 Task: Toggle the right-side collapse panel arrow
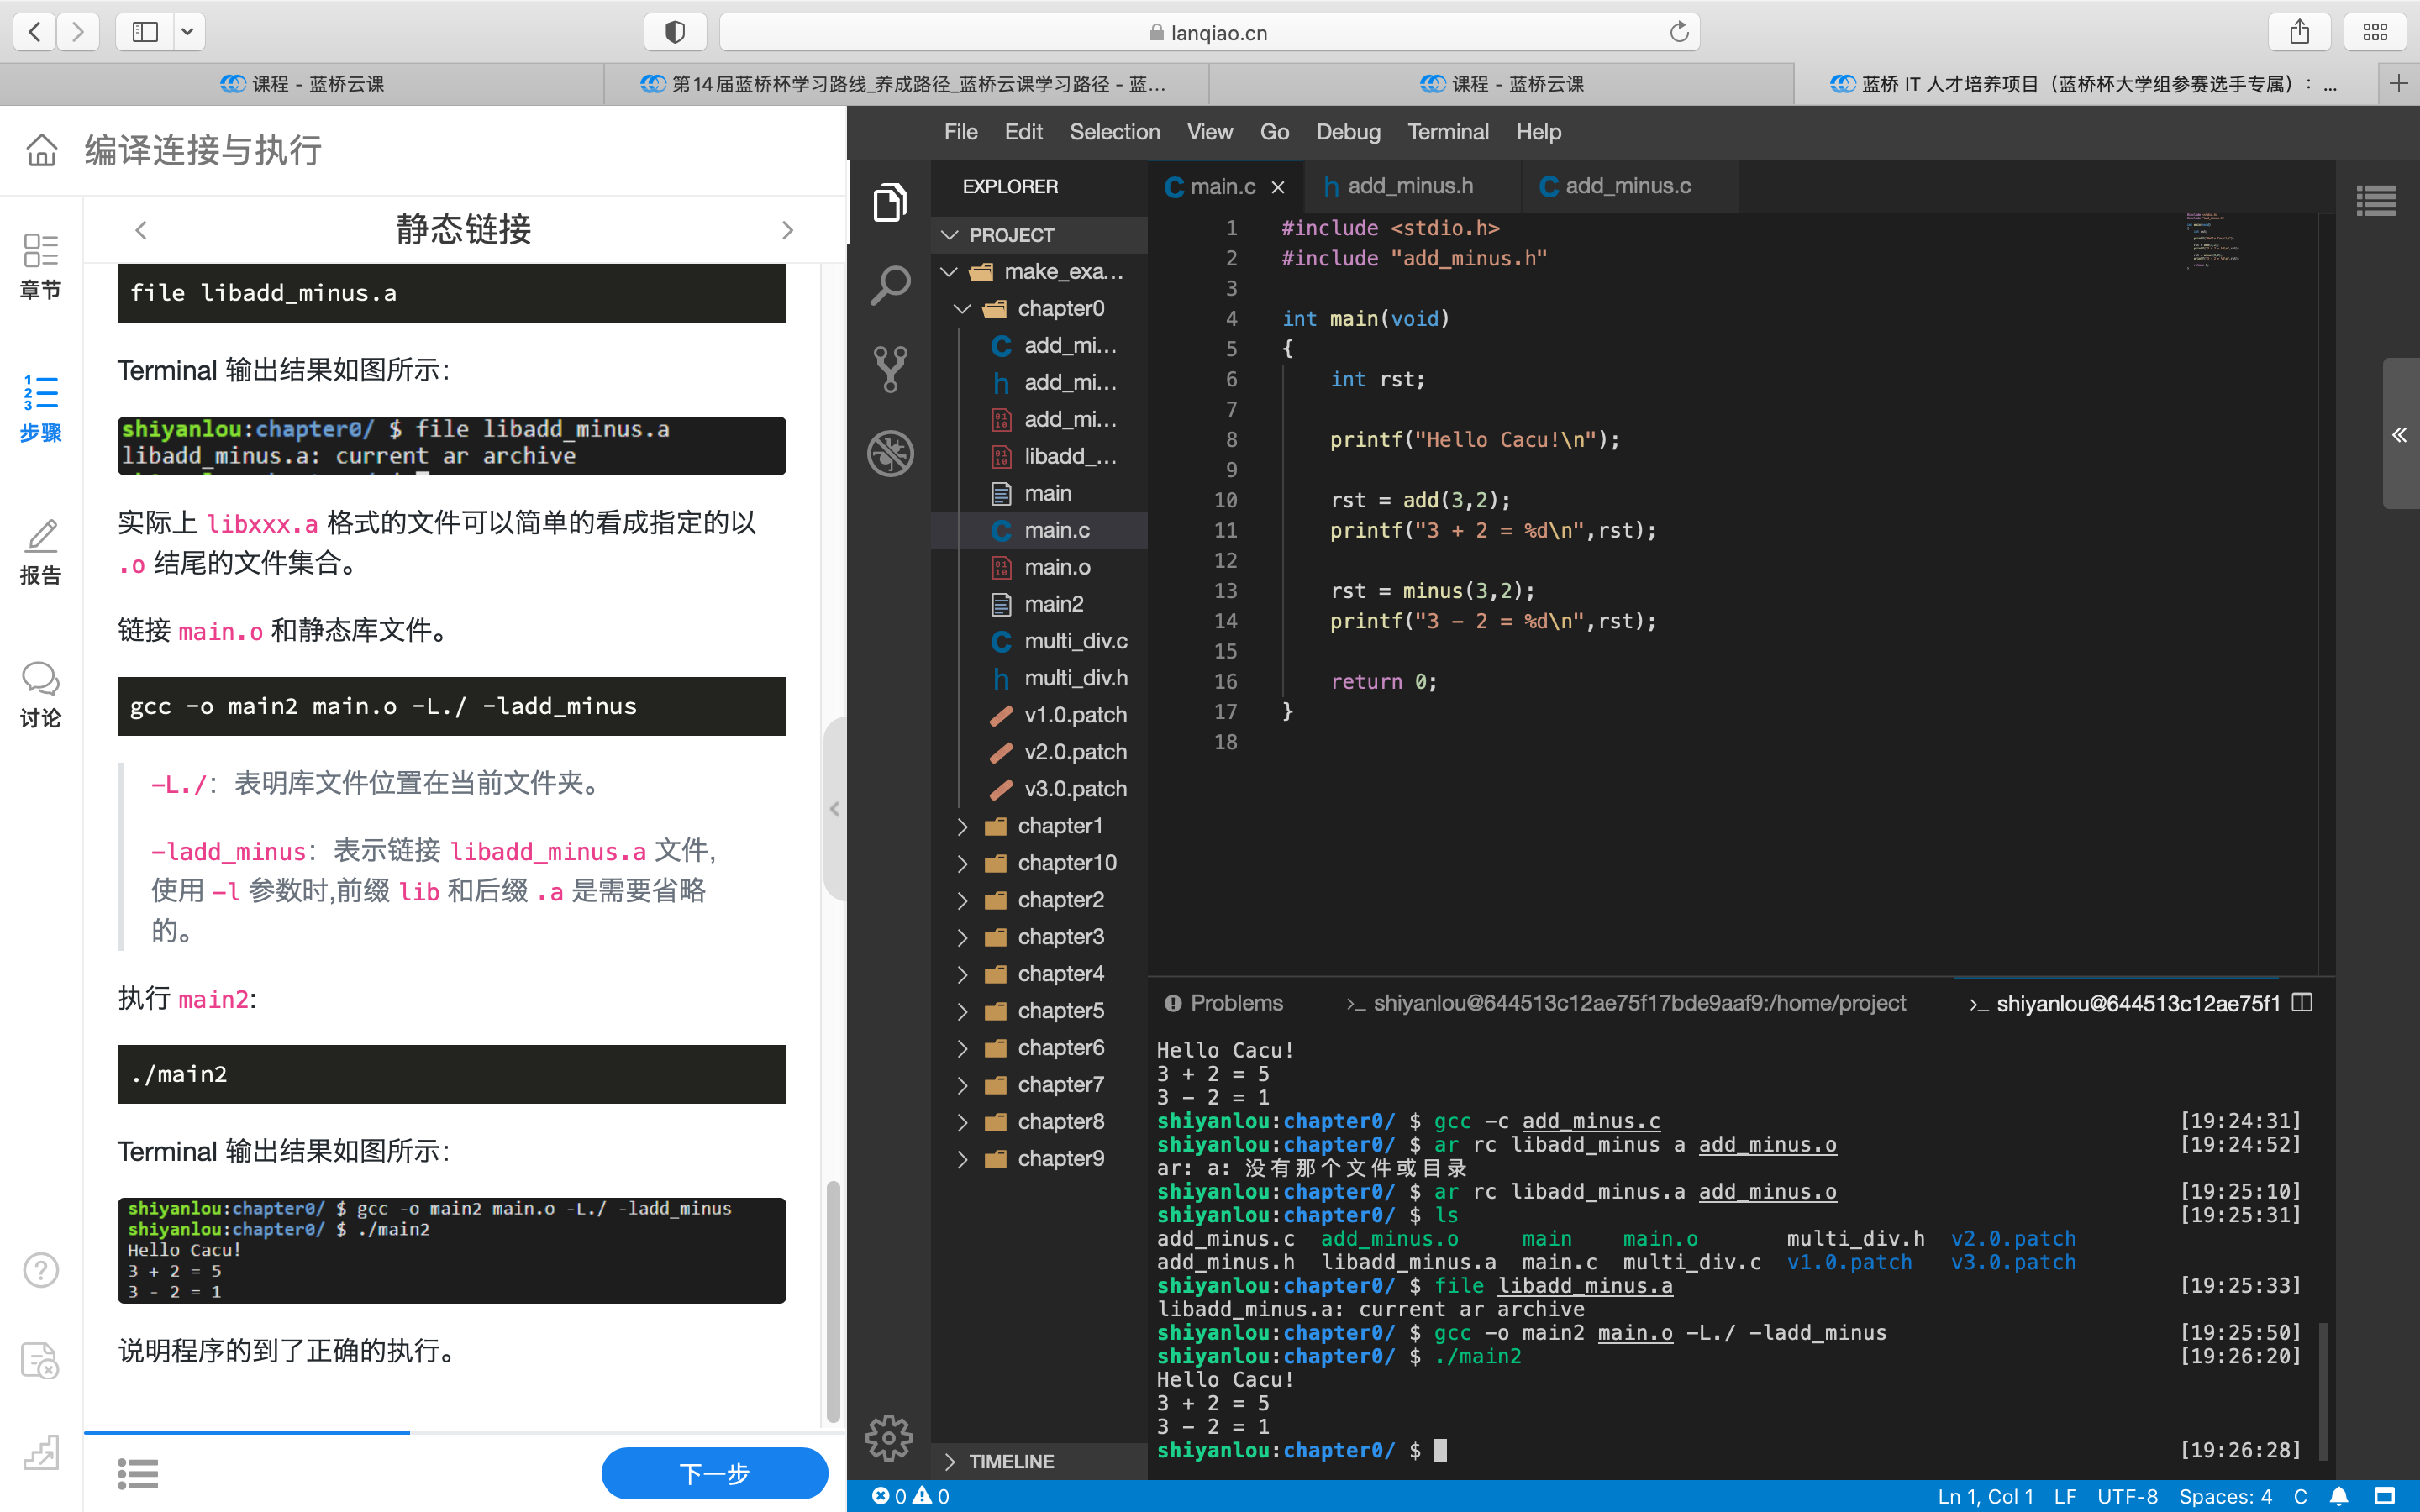[2398, 434]
